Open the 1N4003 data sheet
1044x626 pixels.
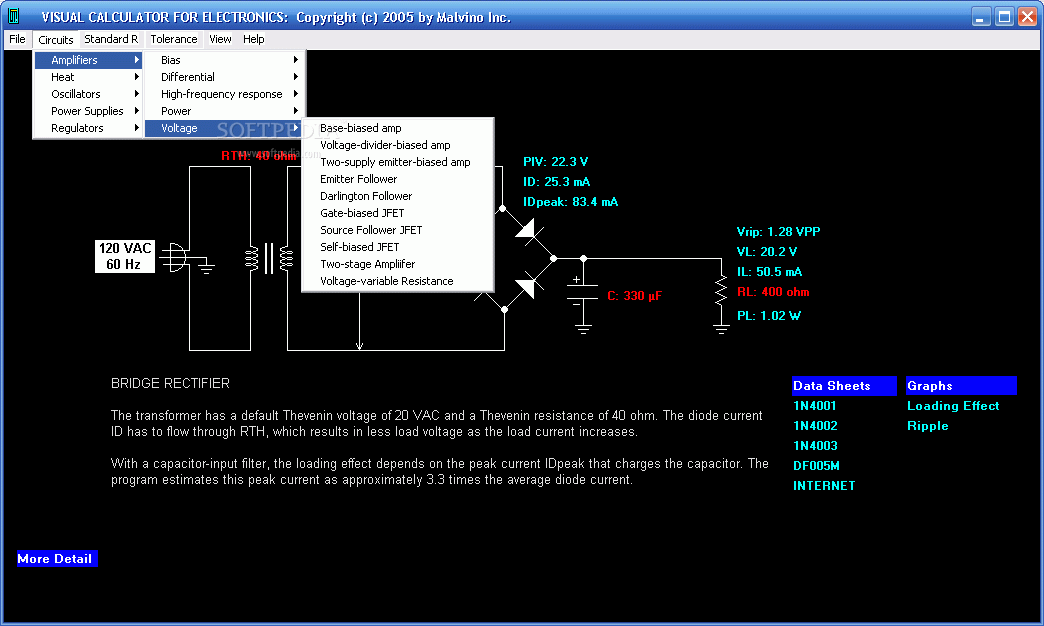pyautogui.click(x=815, y=446)
